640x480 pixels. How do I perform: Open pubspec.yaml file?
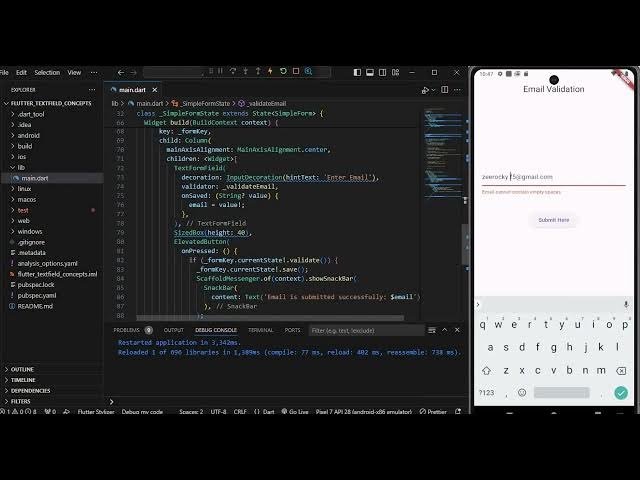coord(37,296)
